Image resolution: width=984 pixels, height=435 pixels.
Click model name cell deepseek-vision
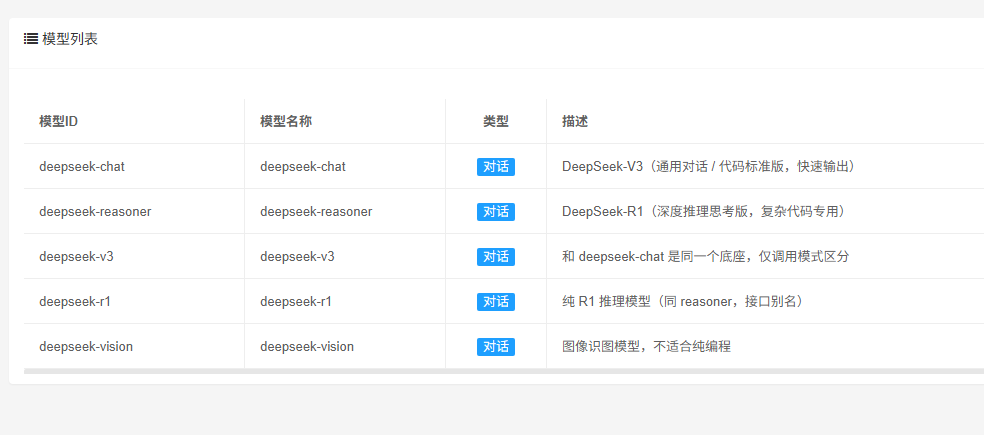pos(307,346)
